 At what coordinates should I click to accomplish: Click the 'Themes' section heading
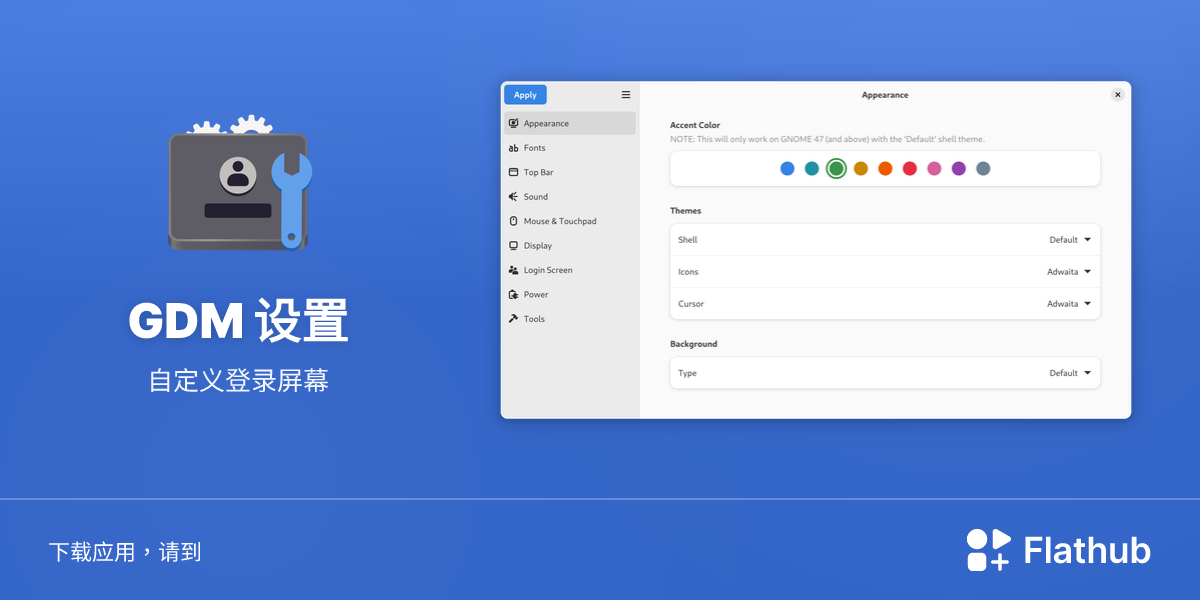[x=686, y=211]
